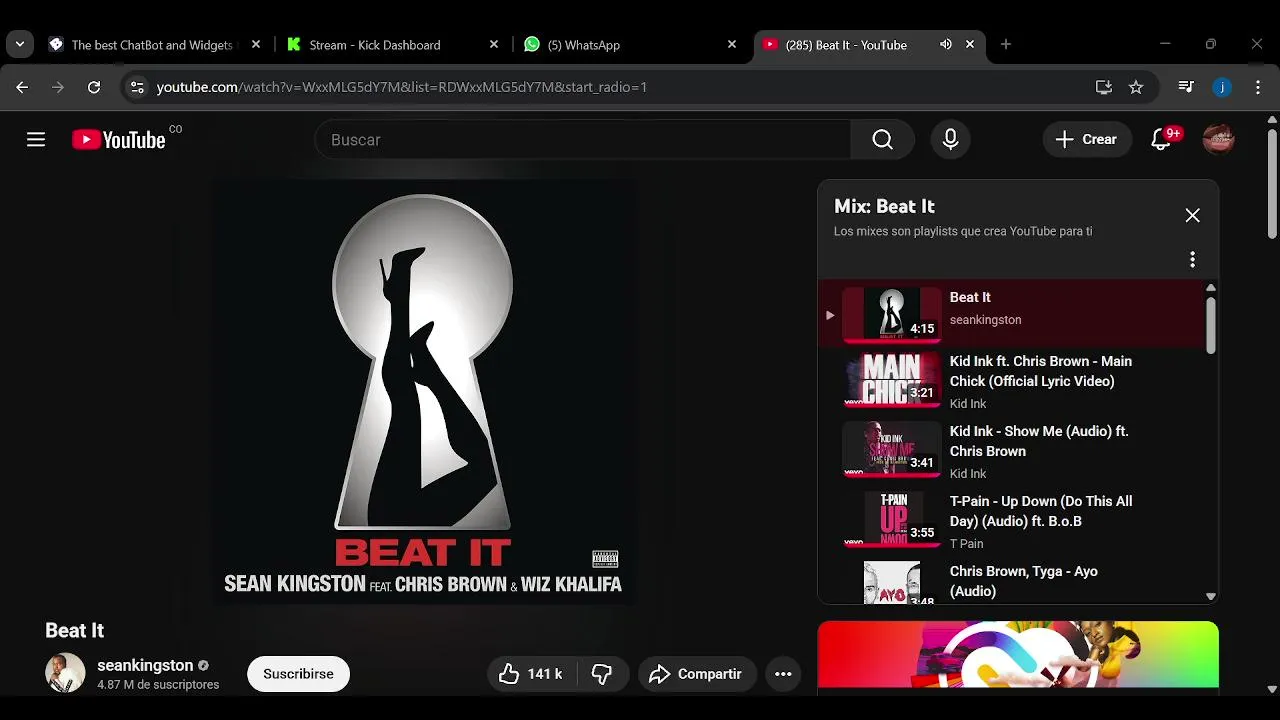The width and height of the screenshot is (1280, 720).
Task: Click the browser address bar URL
Action: [402, 87]
